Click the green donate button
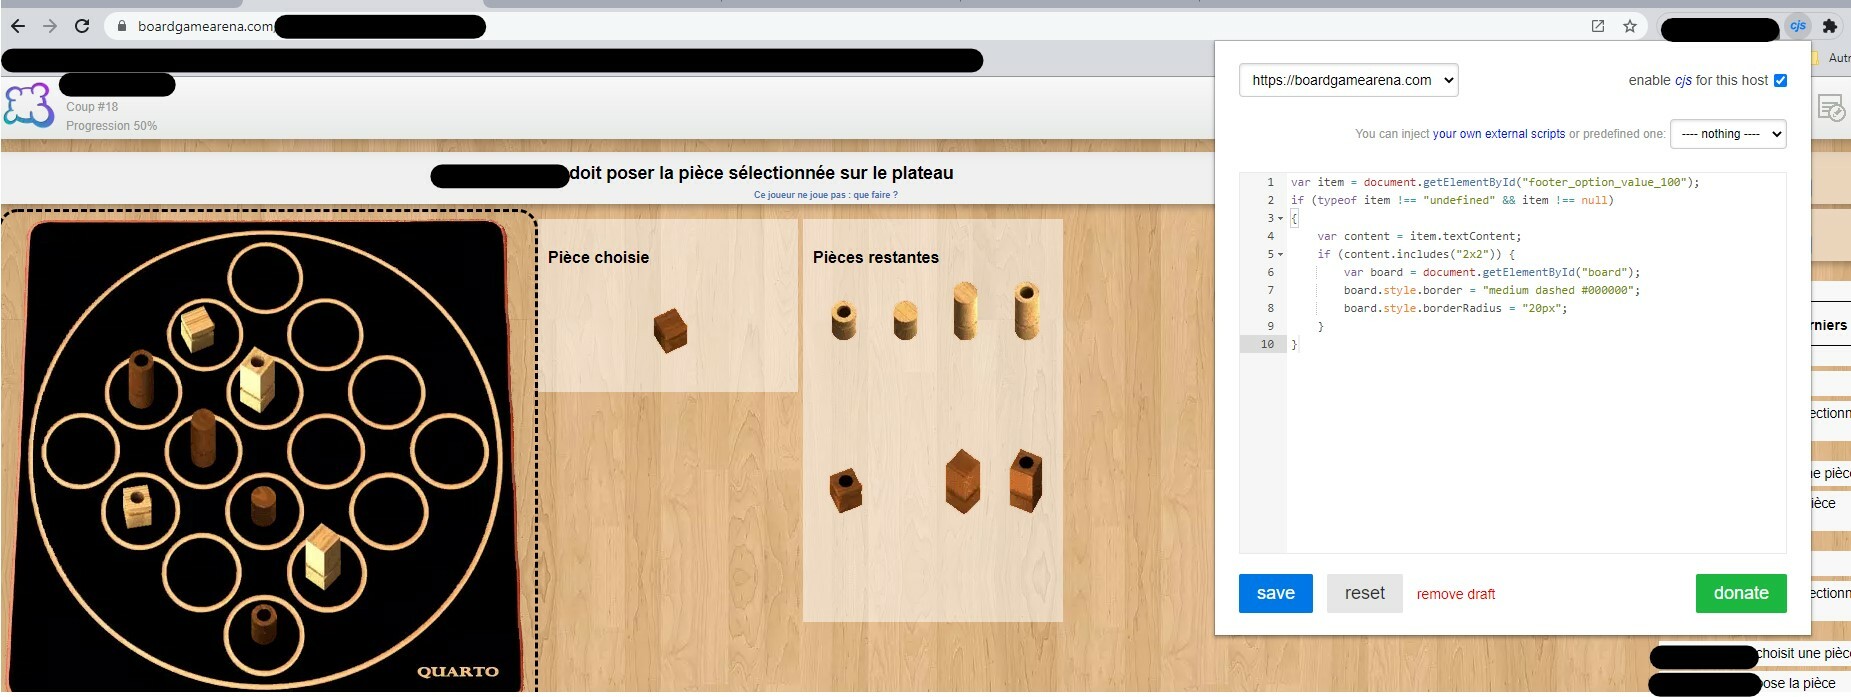This screenshot has height=697, width=1851. pos(1741,593)
